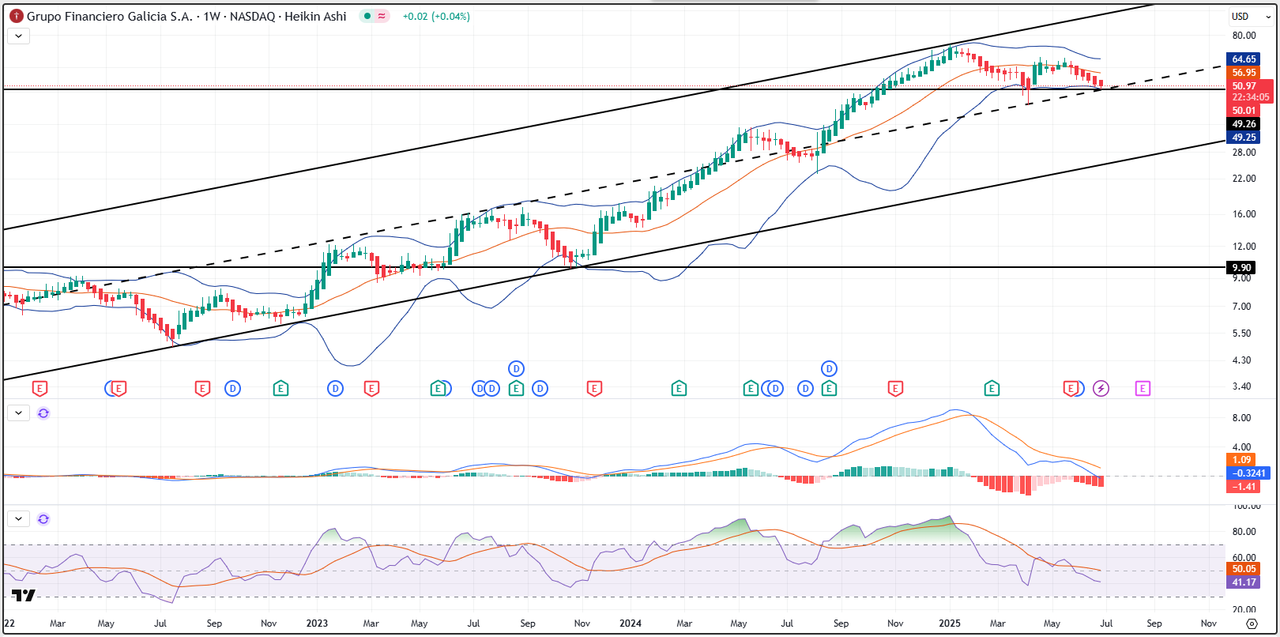Toggle the green market status dot
The width and height of the screenshot is (1280, 637).
pos(368,16)
